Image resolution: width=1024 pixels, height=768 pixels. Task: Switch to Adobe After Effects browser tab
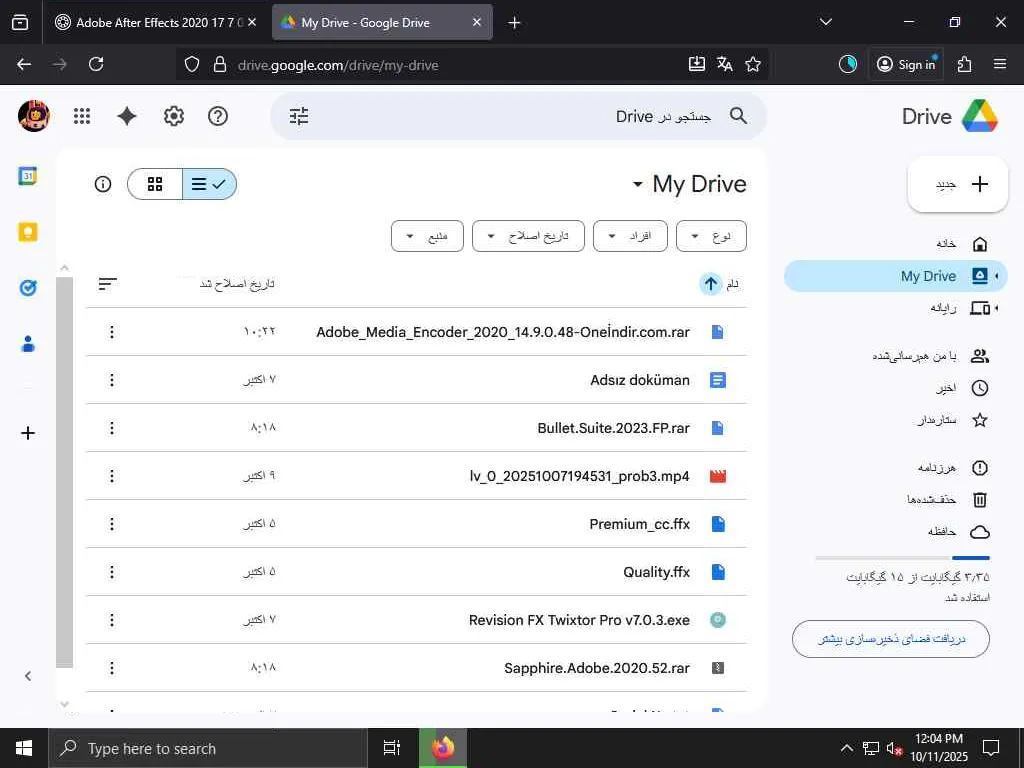(x=155, y=22)
